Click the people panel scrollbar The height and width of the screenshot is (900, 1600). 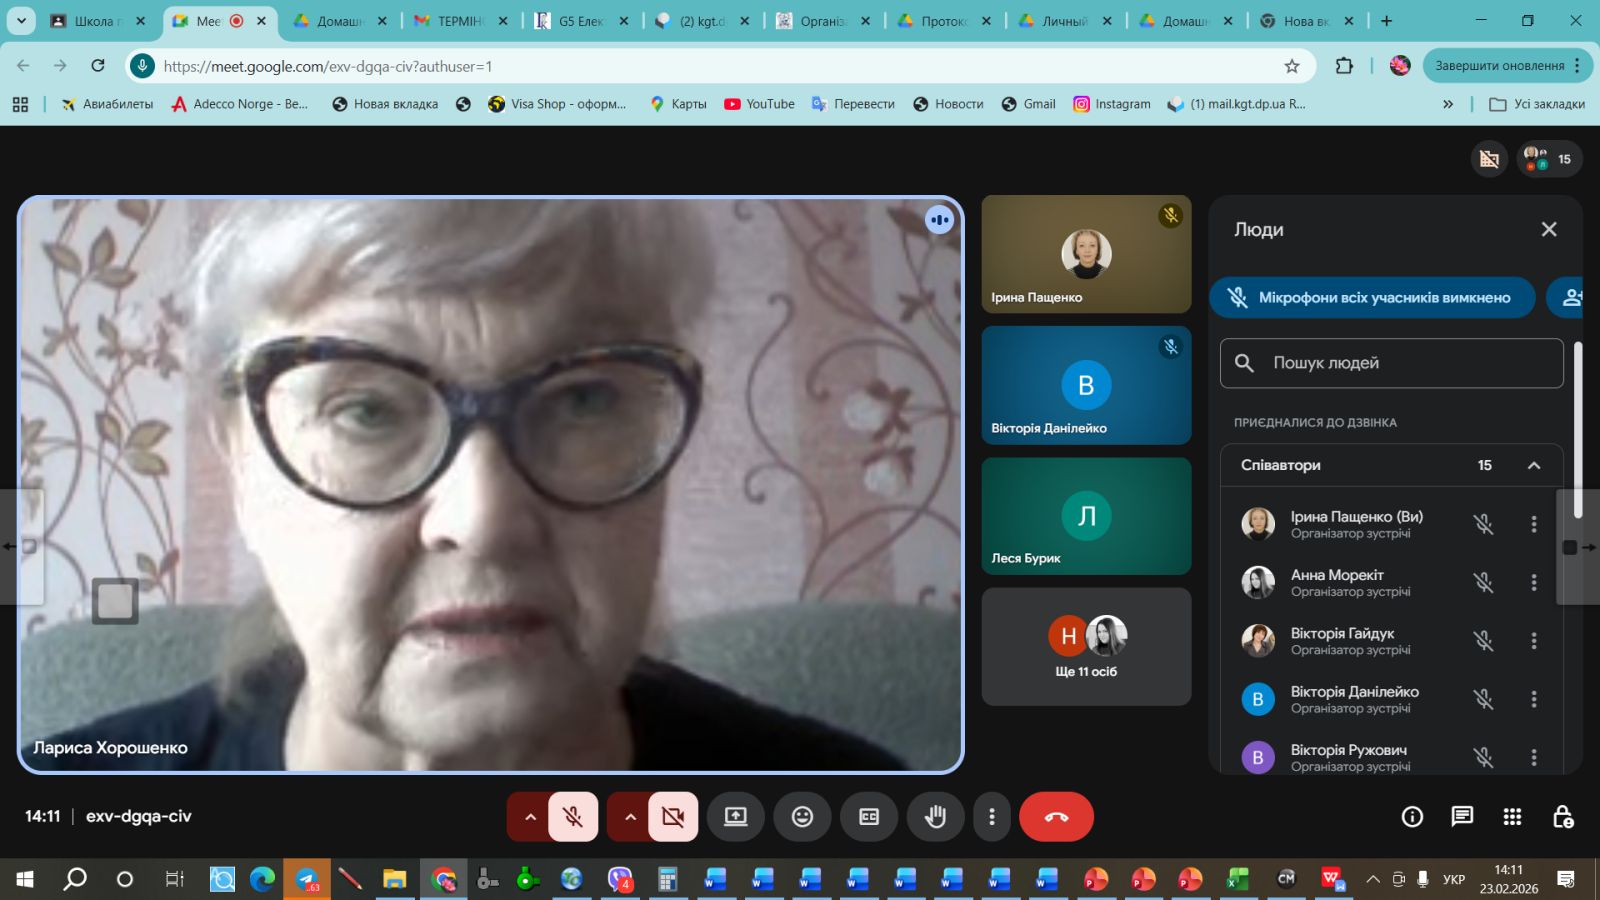(x=1578, y=430)
